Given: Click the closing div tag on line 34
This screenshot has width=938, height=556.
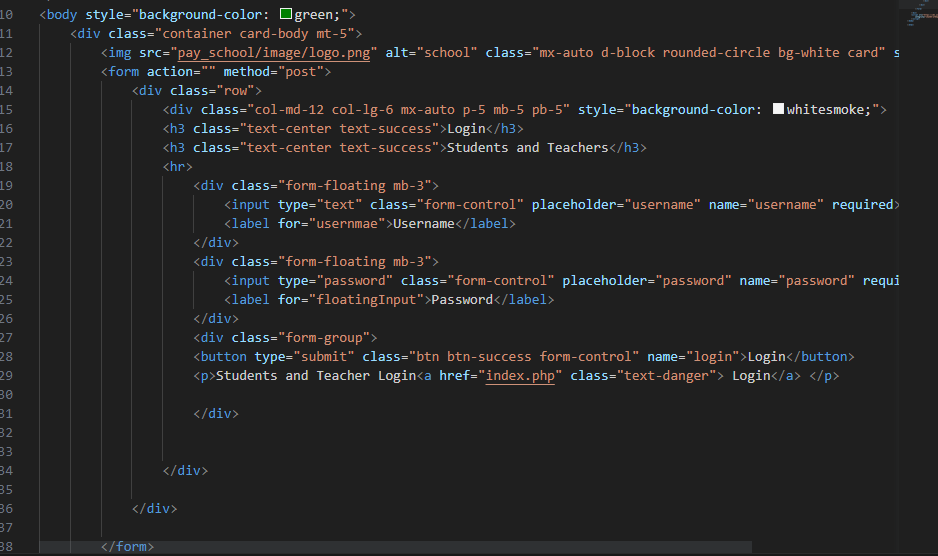Looking at the screenshot, I should [x=185, y=470].
